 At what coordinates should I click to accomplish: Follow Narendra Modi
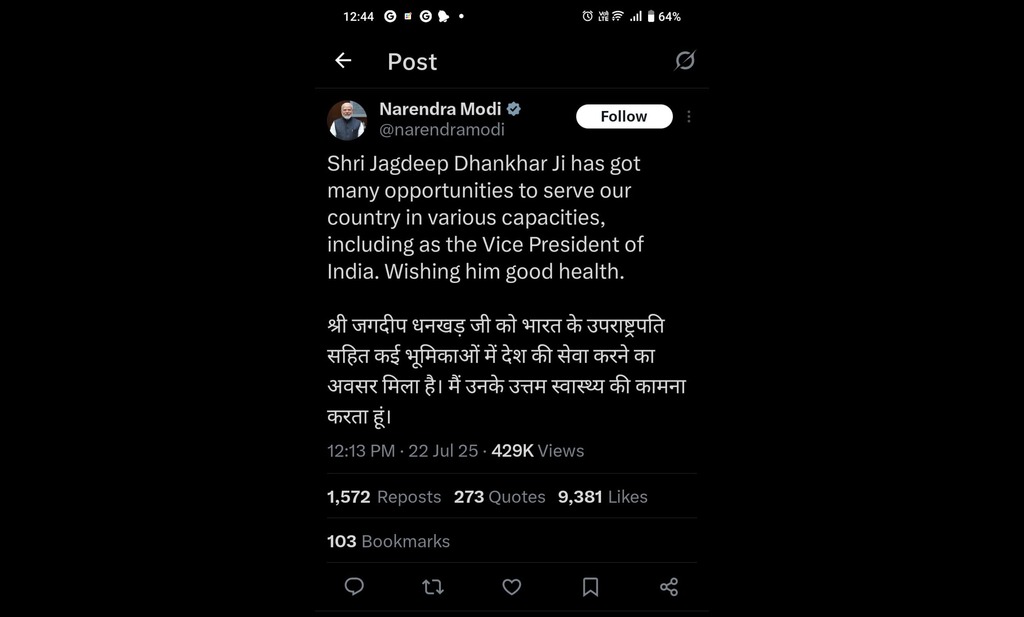[x=624, y=116]
